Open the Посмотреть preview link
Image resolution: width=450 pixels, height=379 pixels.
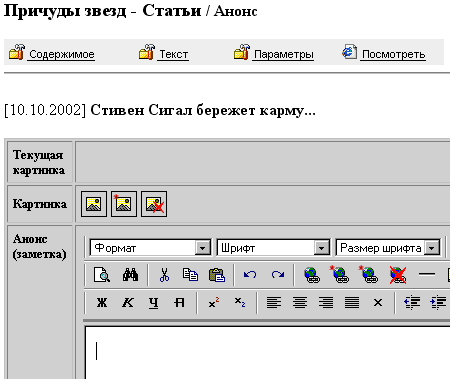(x=394, y=54)
